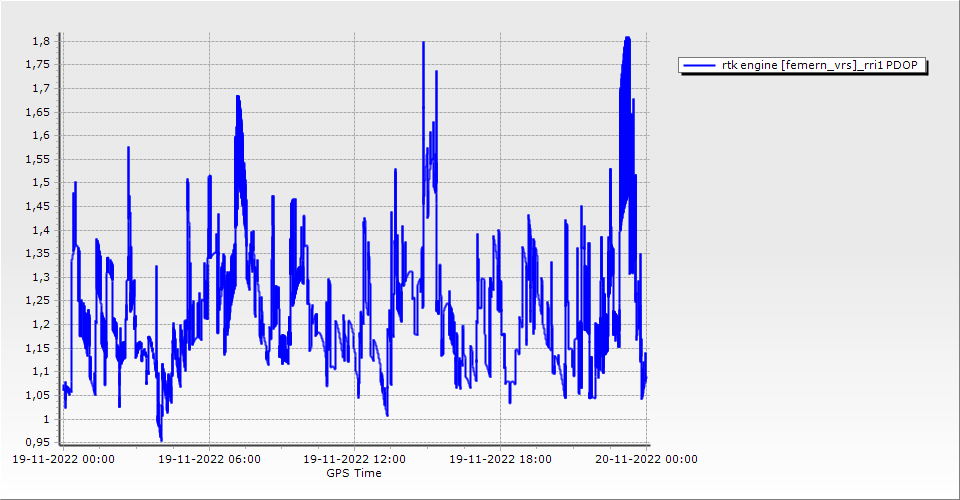Click the blue line sample in legend

pos(699,65)
